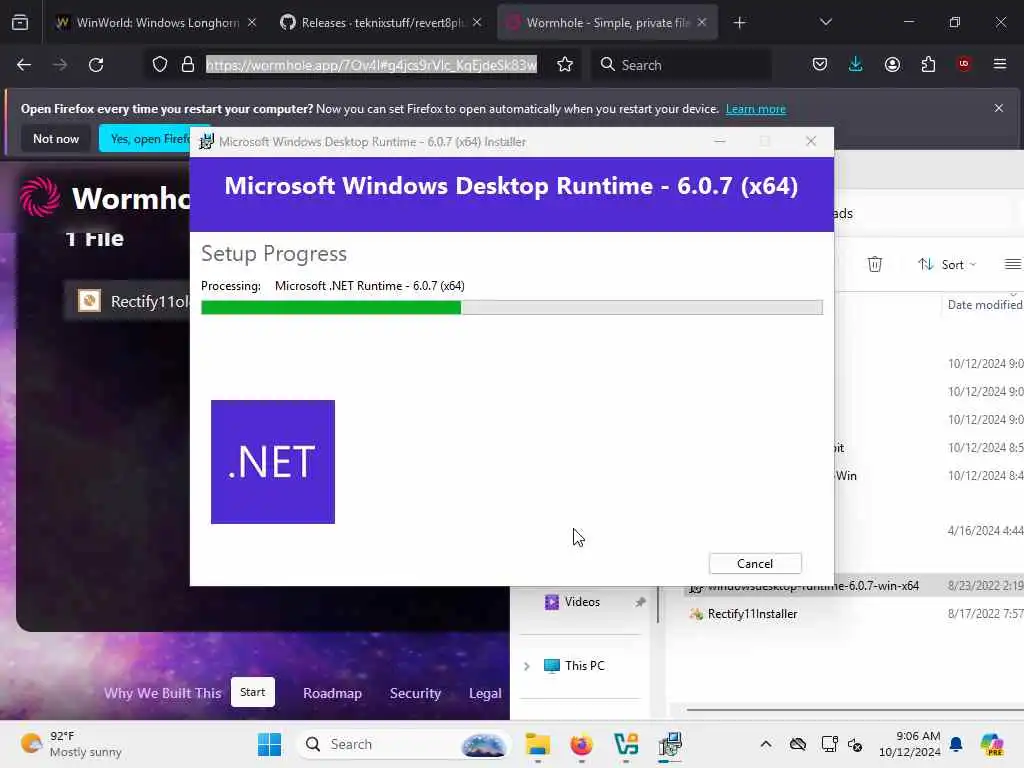The width and height of the screenshot is (1024, 768).
Task: Select This PC in navigation pane
Action: [584, 665]
